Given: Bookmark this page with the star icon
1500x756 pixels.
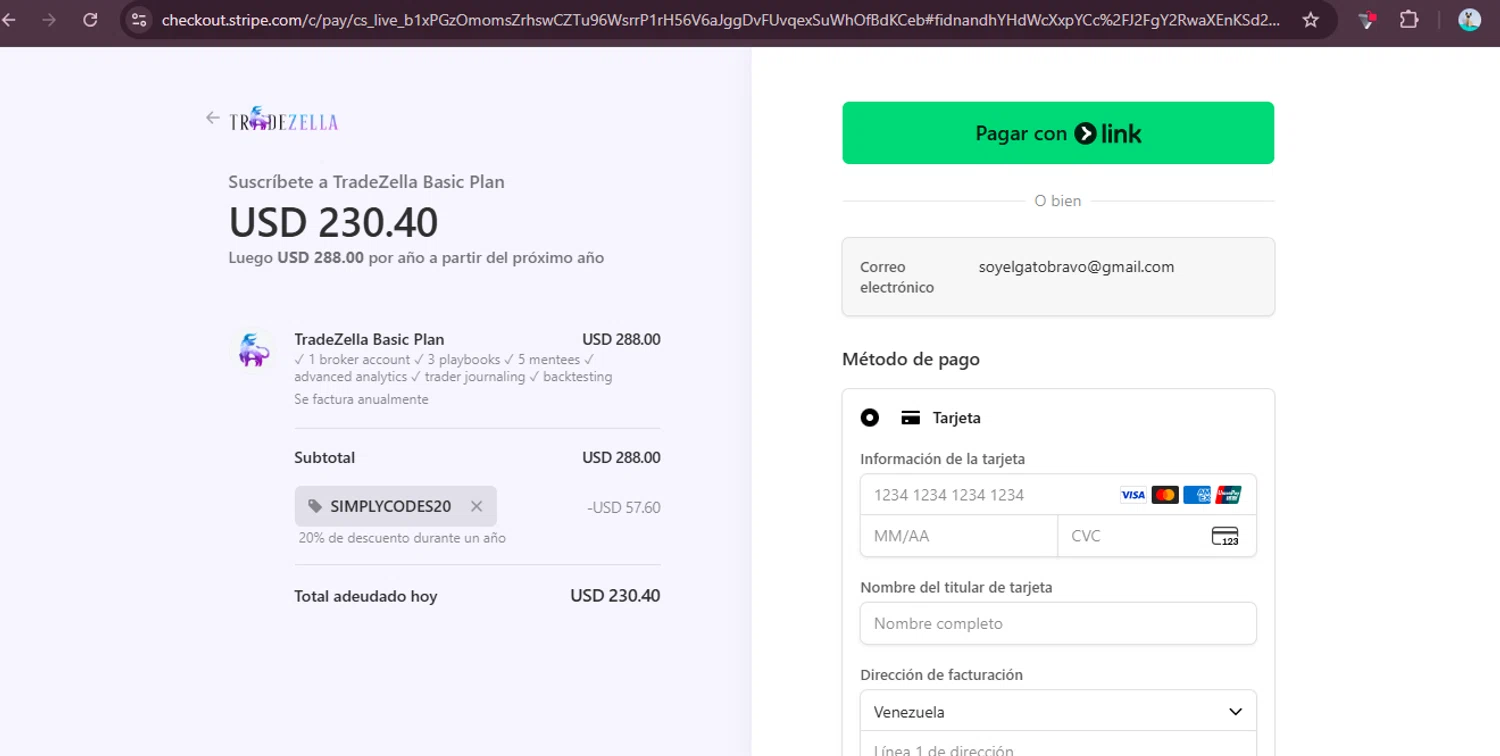Looking at the screenshot, I should tap(1311, 19).
